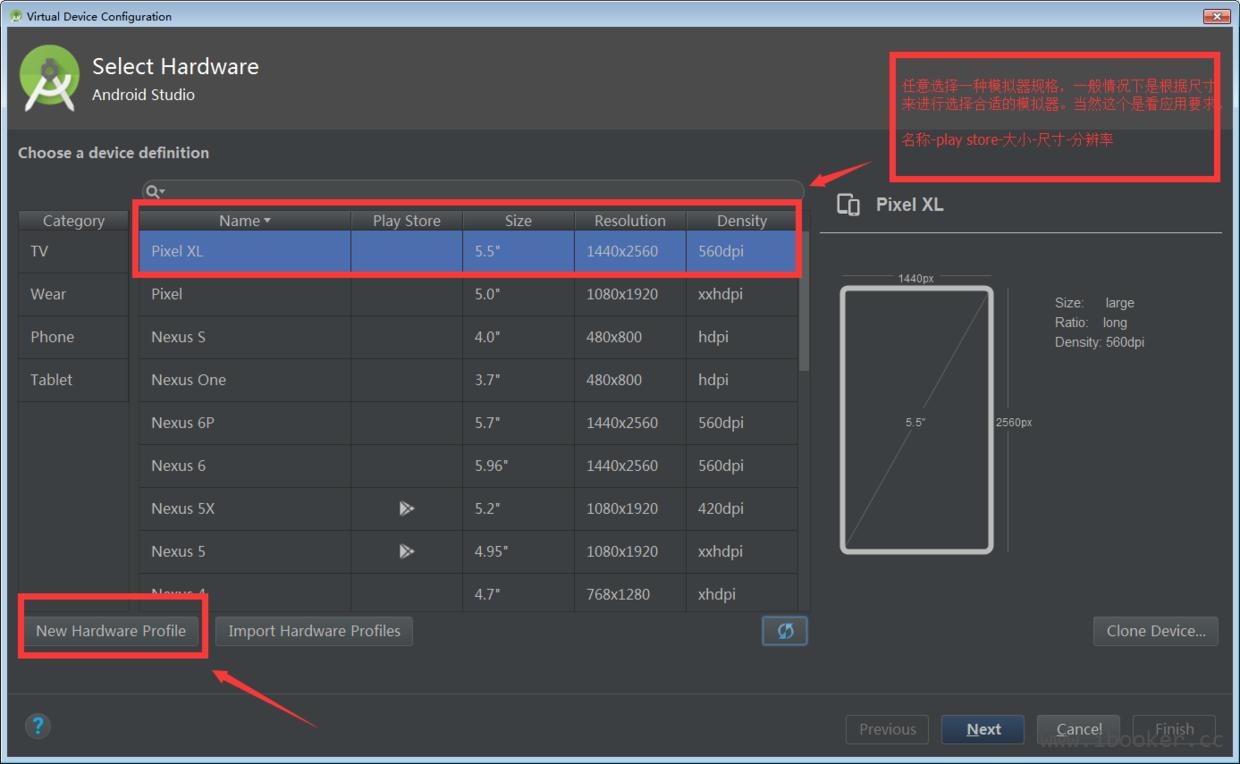Sort by Play Store column header
The image size is (1240, 764).
click(x=406, y=221)
